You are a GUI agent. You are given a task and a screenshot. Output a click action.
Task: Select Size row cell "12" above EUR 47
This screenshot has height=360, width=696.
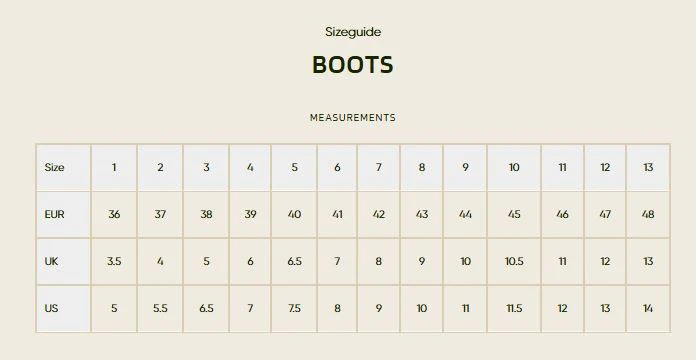(x=605, y=167)
